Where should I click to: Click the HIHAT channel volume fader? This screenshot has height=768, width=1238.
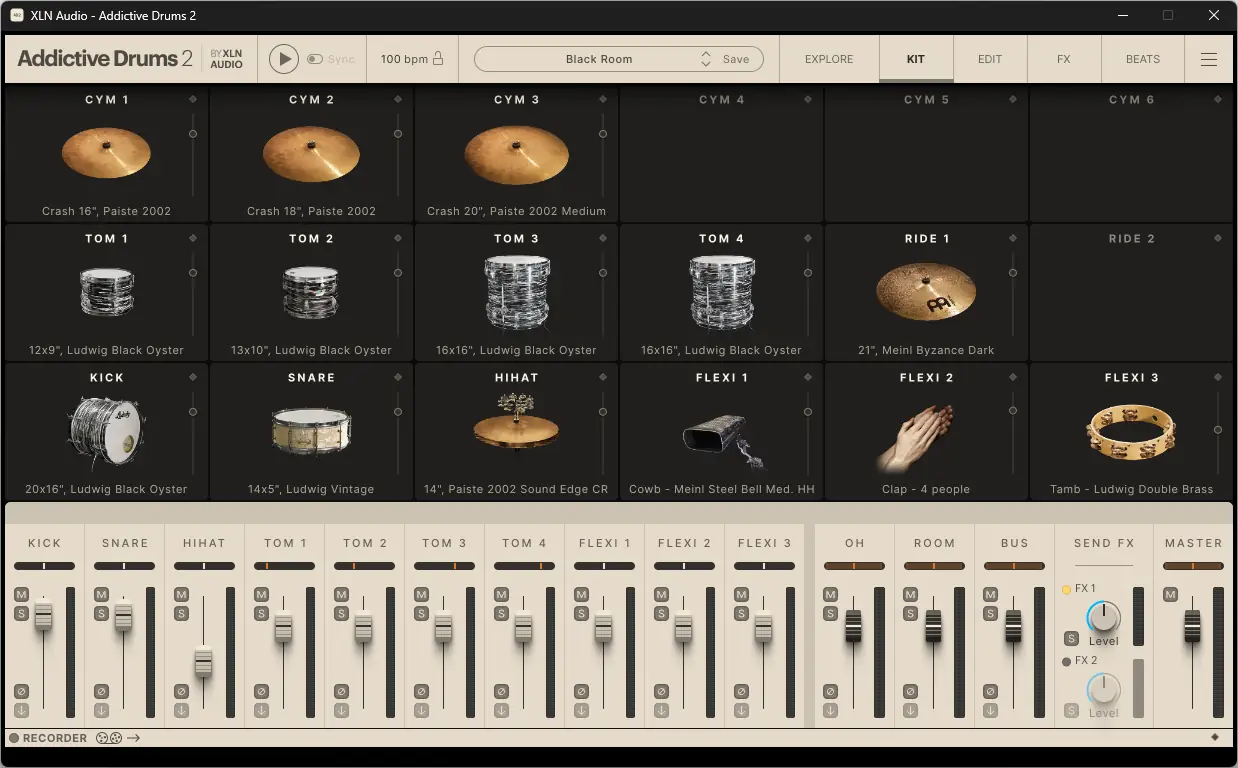point(204,663)
